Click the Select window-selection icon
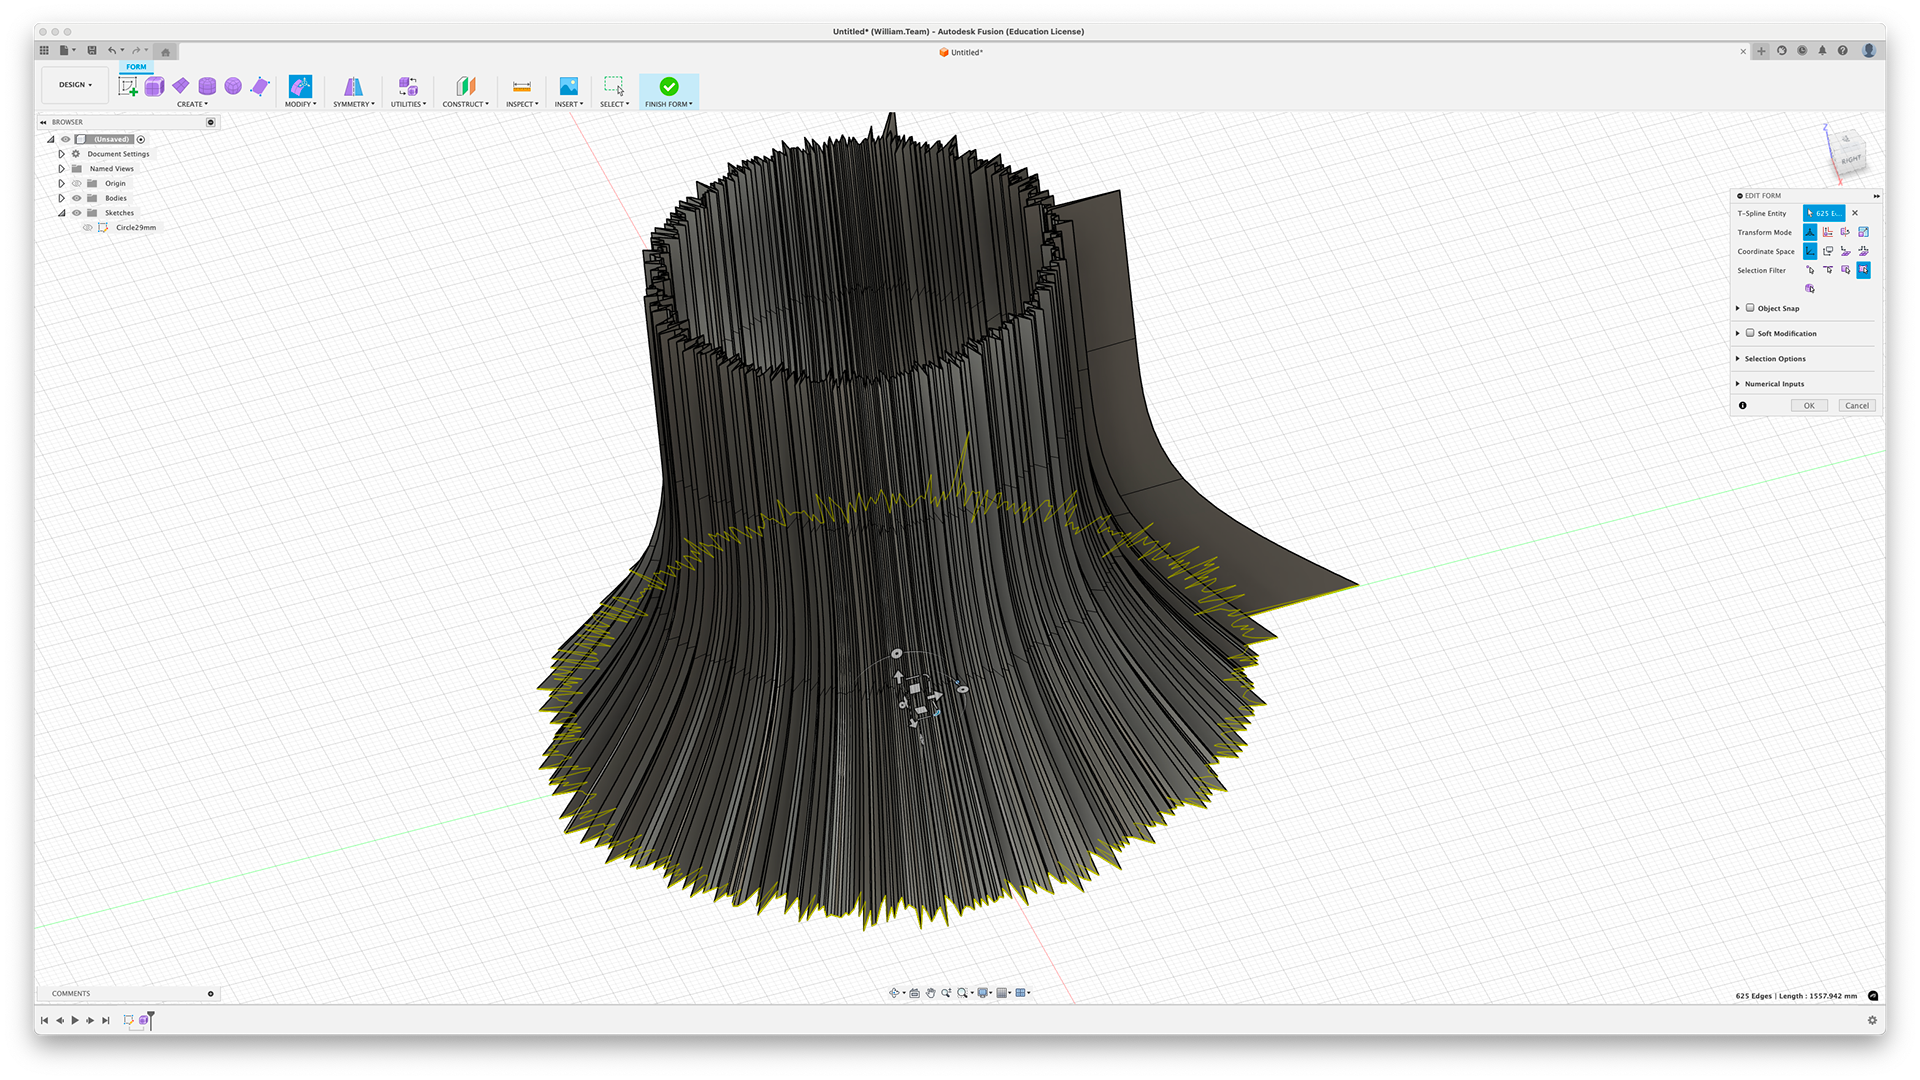This screenshot has width=1920, height=1080. click(614, 86)
